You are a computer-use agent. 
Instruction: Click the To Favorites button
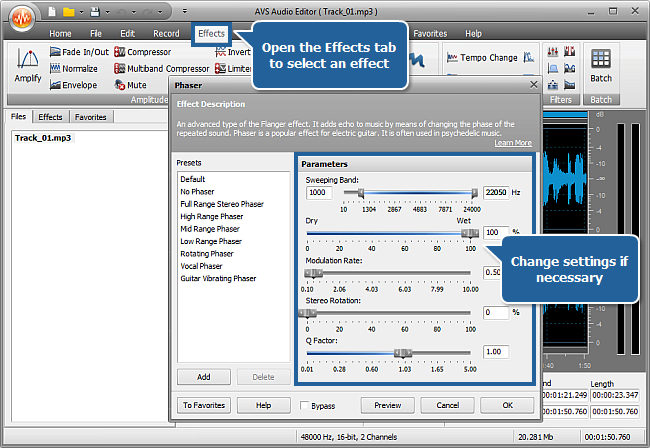point(204,405)
